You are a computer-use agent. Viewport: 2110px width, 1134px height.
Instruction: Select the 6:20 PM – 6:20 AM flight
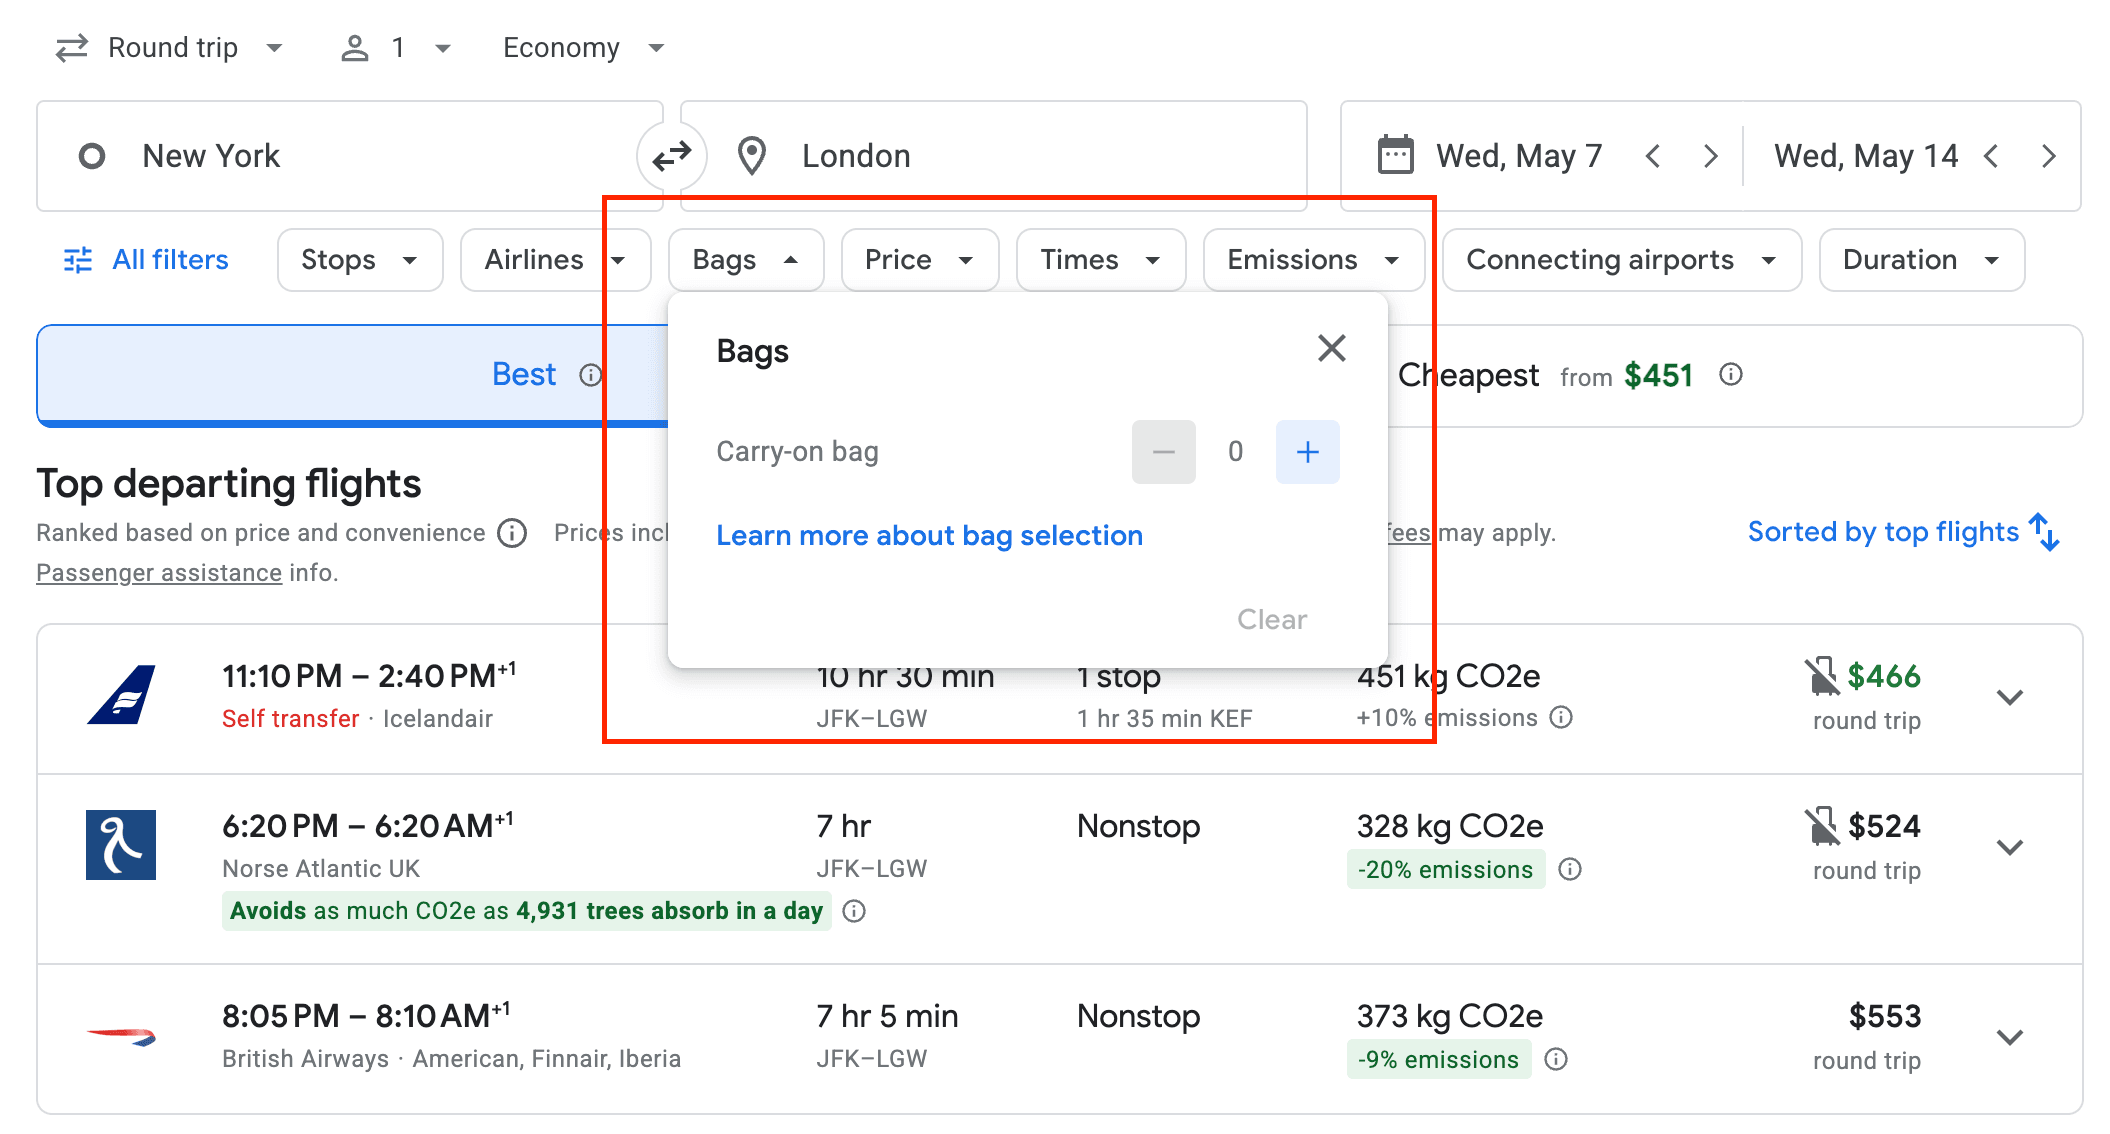1060,869
